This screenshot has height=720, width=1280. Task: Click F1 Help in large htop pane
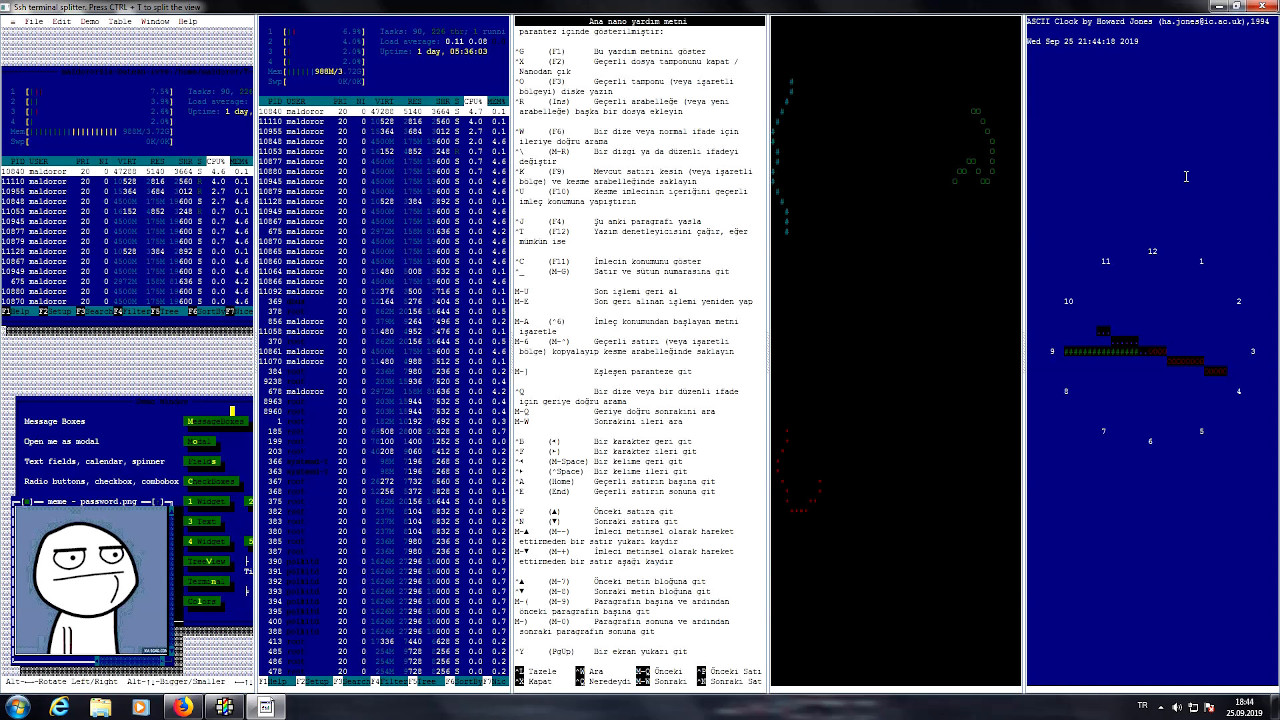coord(272,681)
